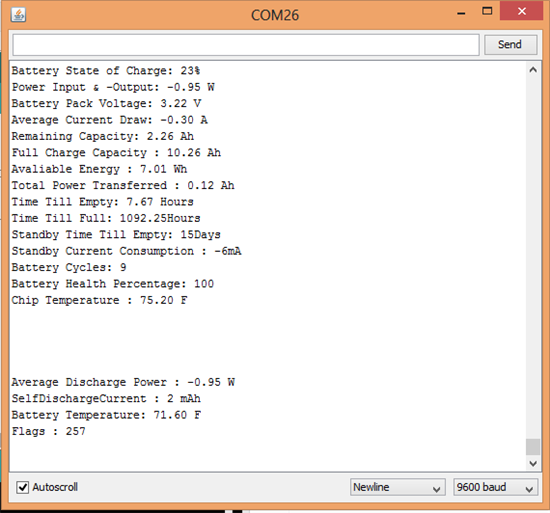This screenshot has height=513, width=550.
Task: Click 'Total Power Transferred : 0.12 Ah' line
Action: (x=123, y=185)
